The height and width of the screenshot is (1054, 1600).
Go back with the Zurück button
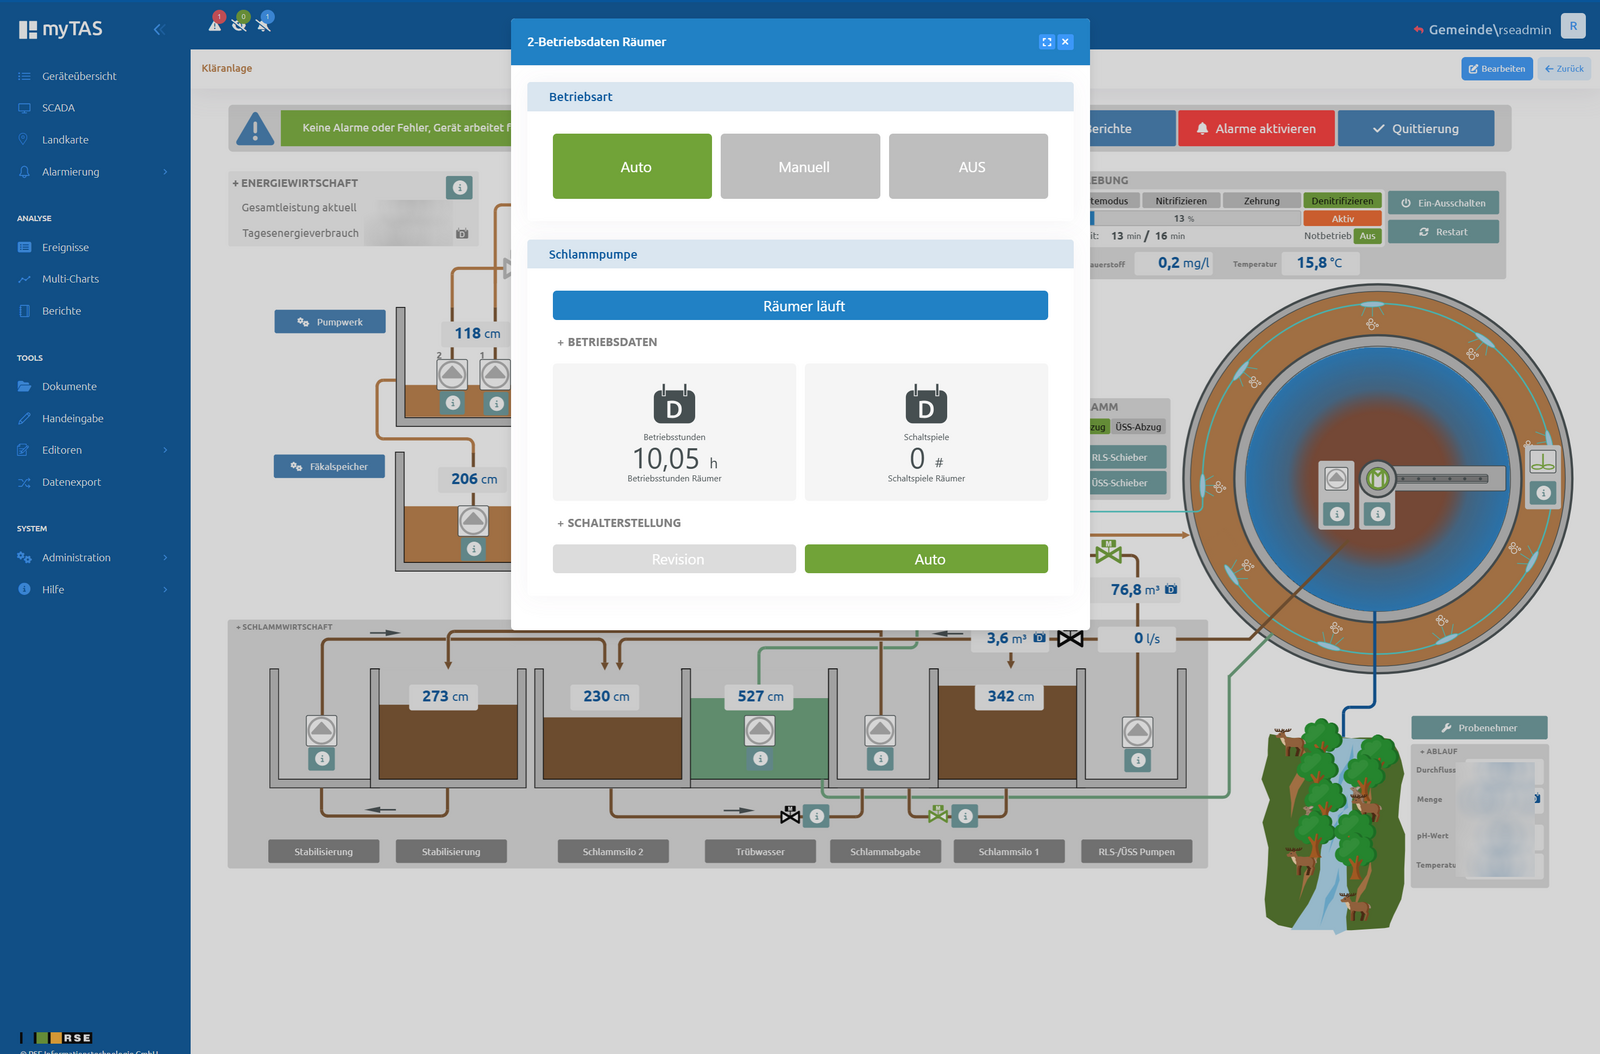pyautogui.click(x=1564, y=69)
